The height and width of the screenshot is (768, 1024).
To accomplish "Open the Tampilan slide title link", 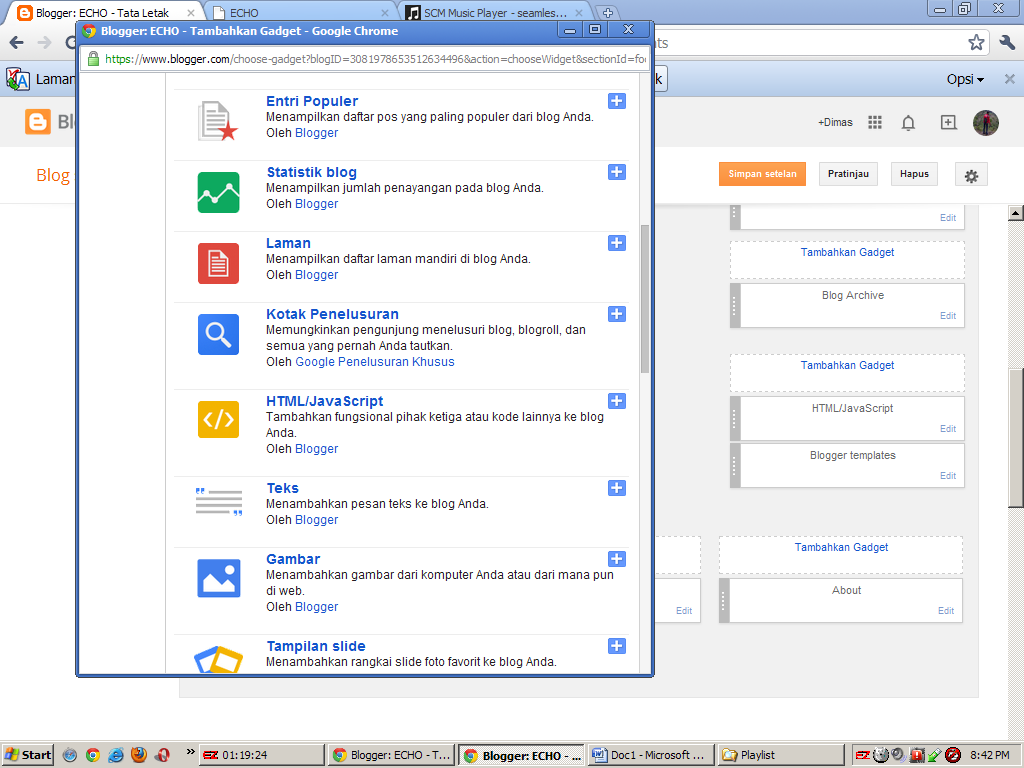I will coord(316,646).
